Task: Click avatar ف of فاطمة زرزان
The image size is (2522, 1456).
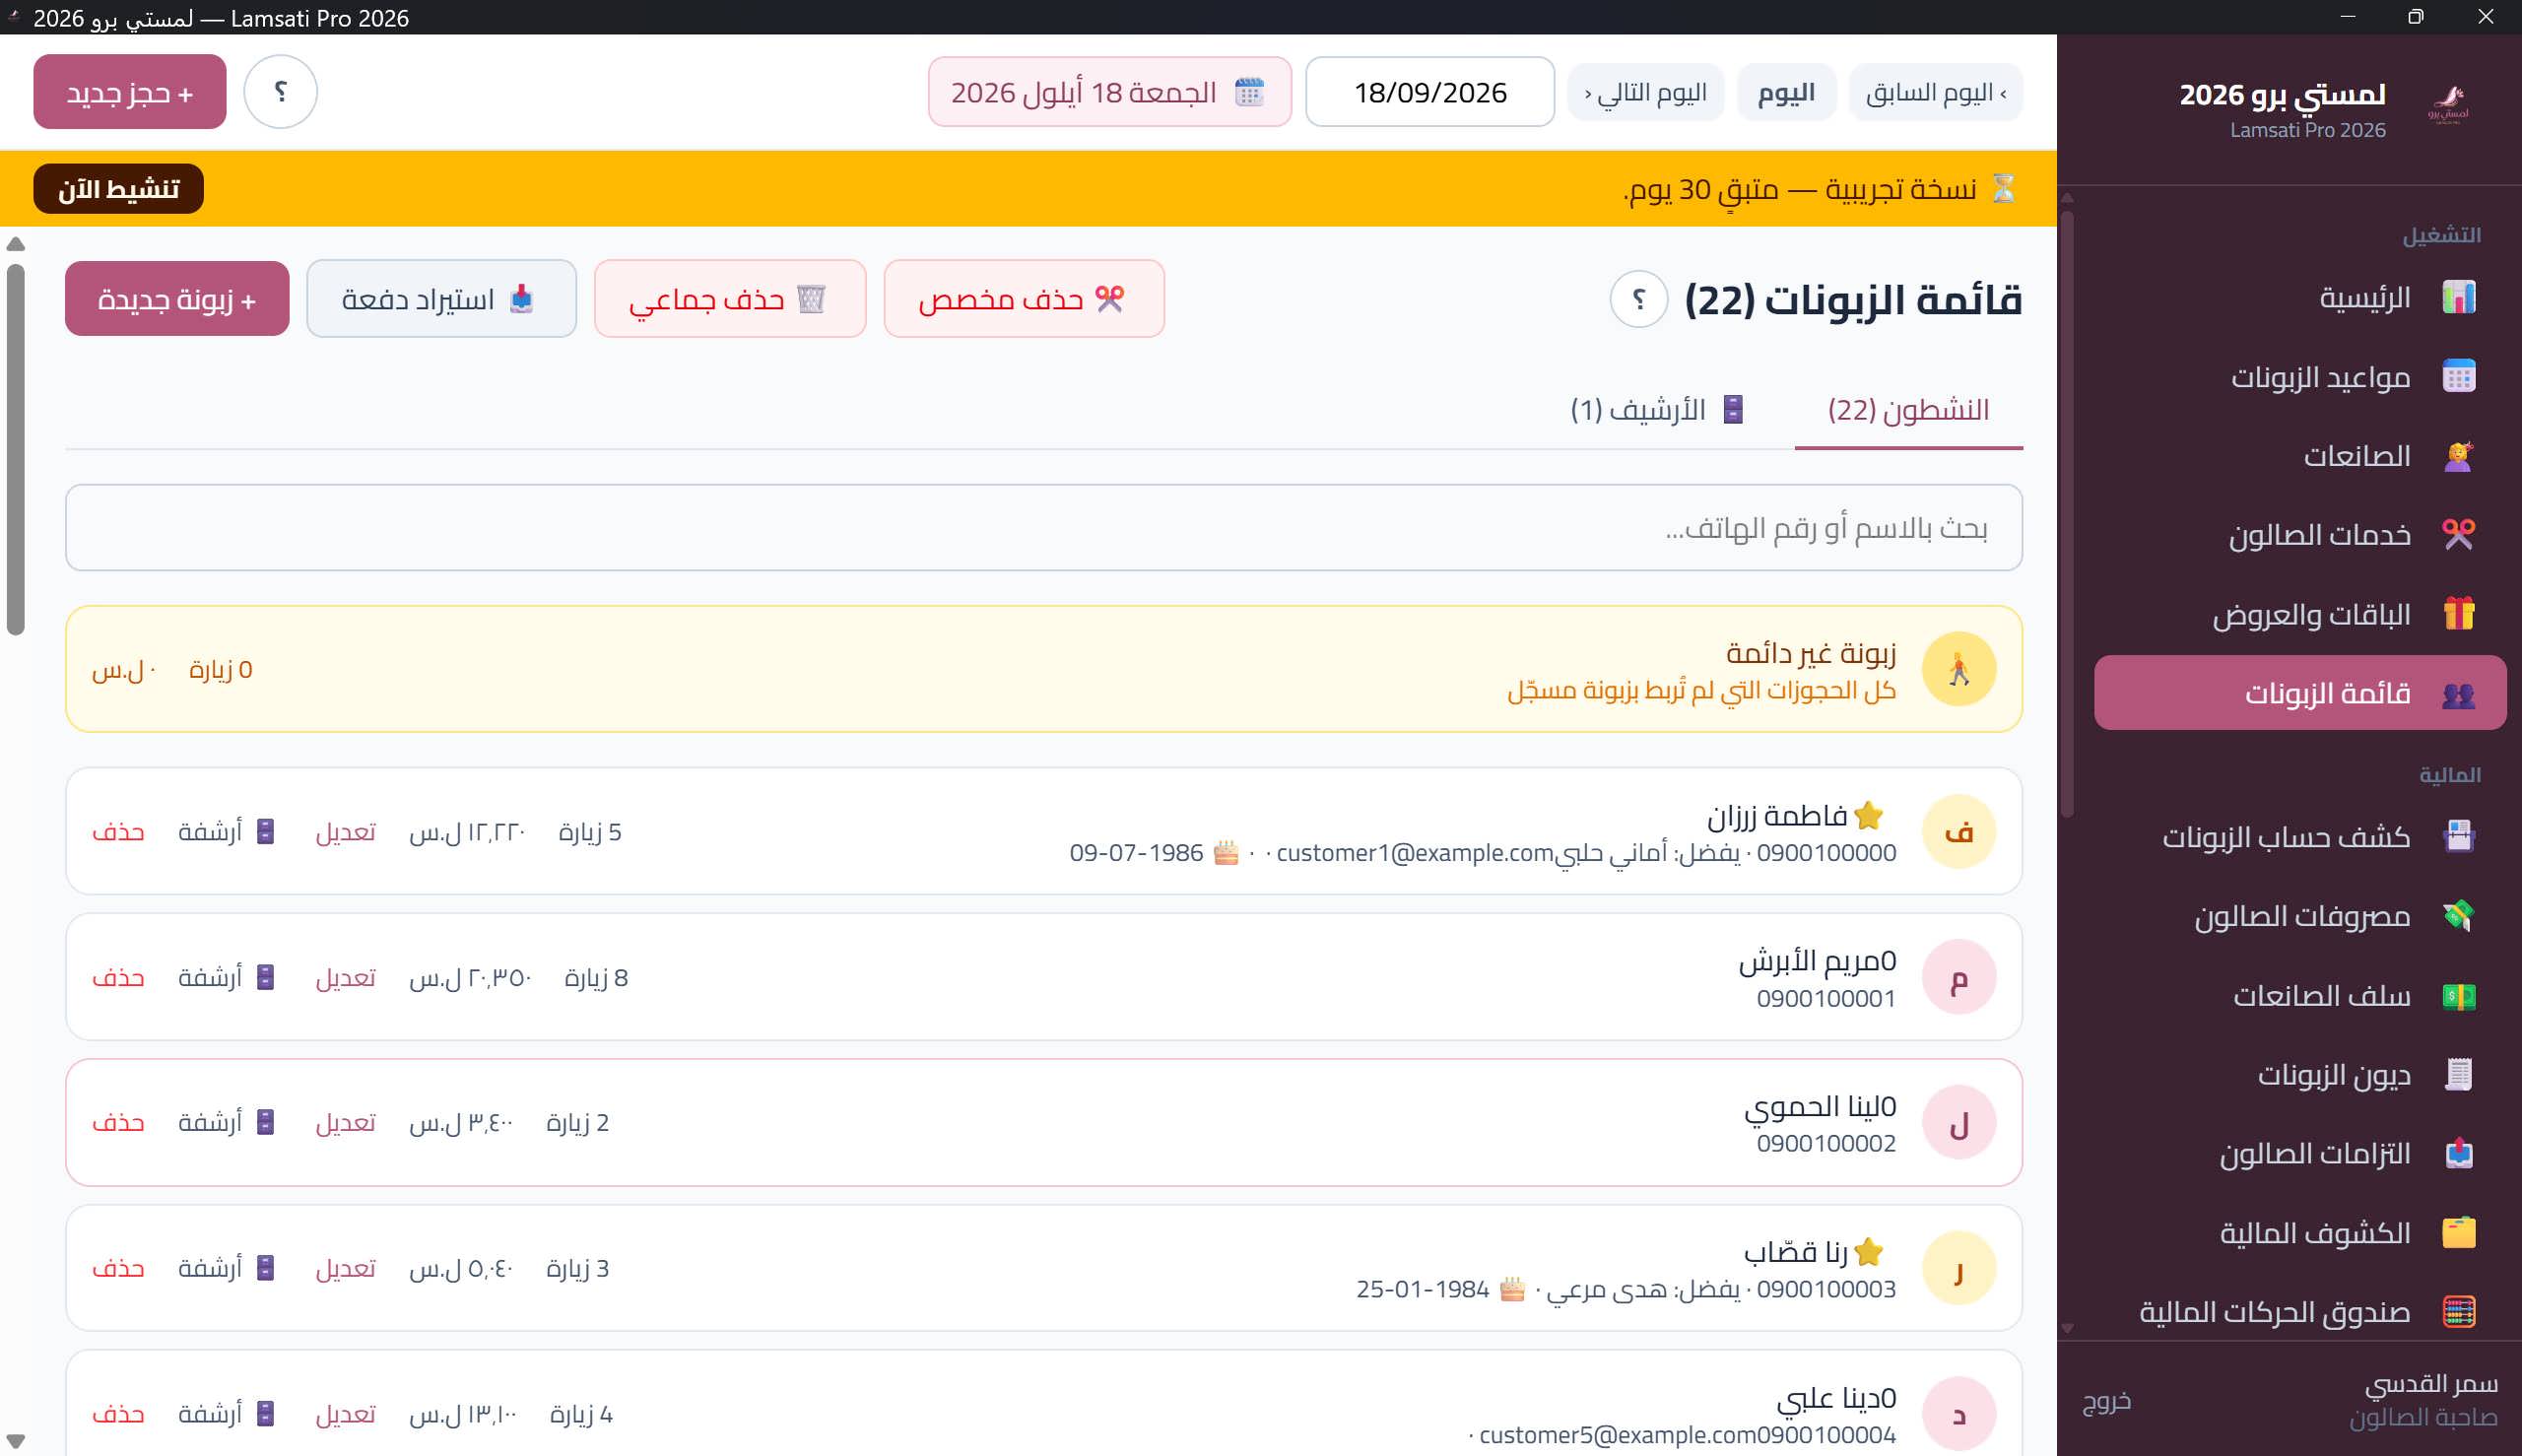Action: pos(1958,832)
